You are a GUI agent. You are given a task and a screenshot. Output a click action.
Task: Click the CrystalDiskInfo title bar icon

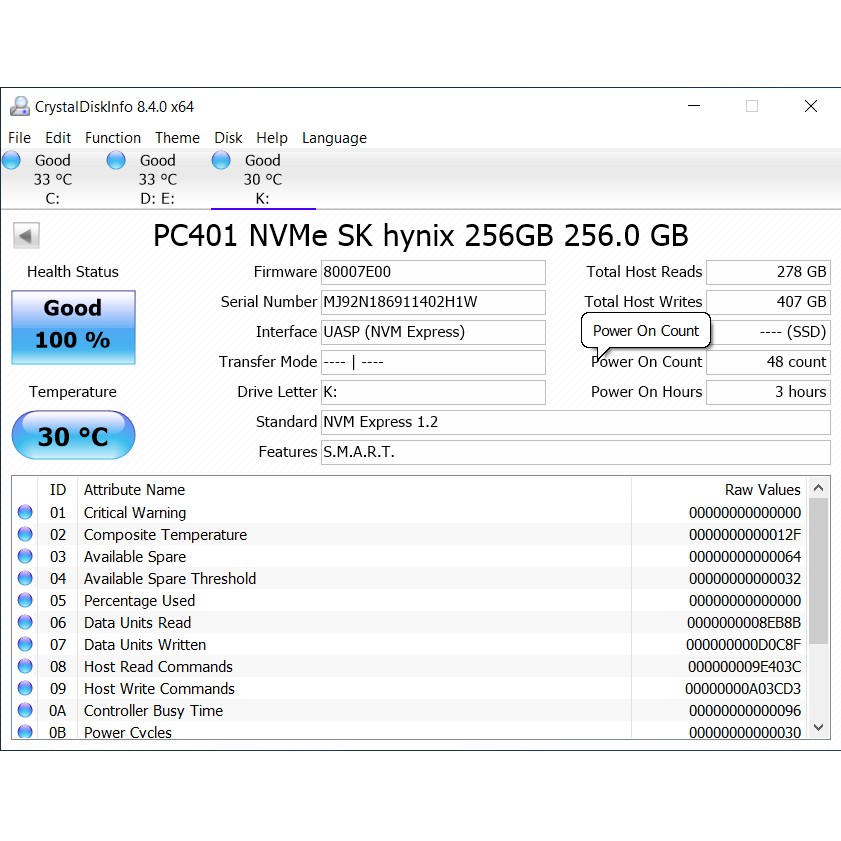point(20,105)
